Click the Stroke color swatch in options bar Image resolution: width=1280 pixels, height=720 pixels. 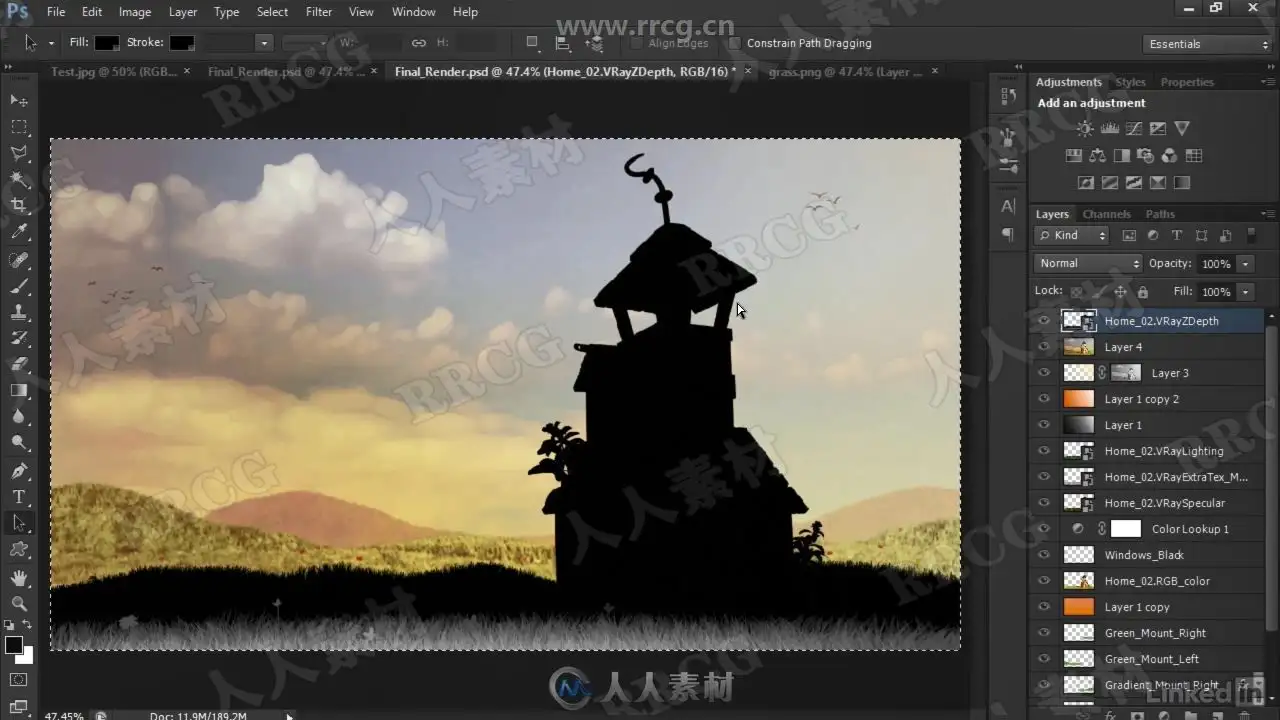(x=182, y=43)
